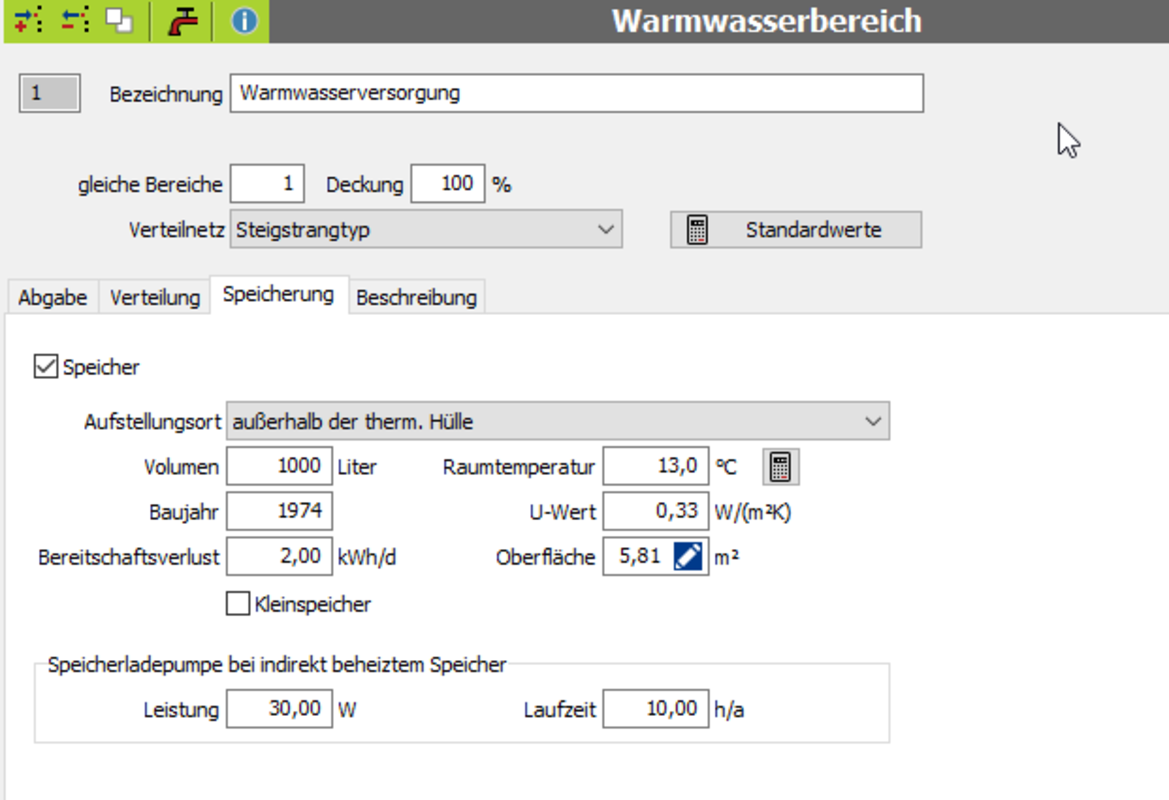Click calculator icon on Standardwerte button

click(698, 230)
